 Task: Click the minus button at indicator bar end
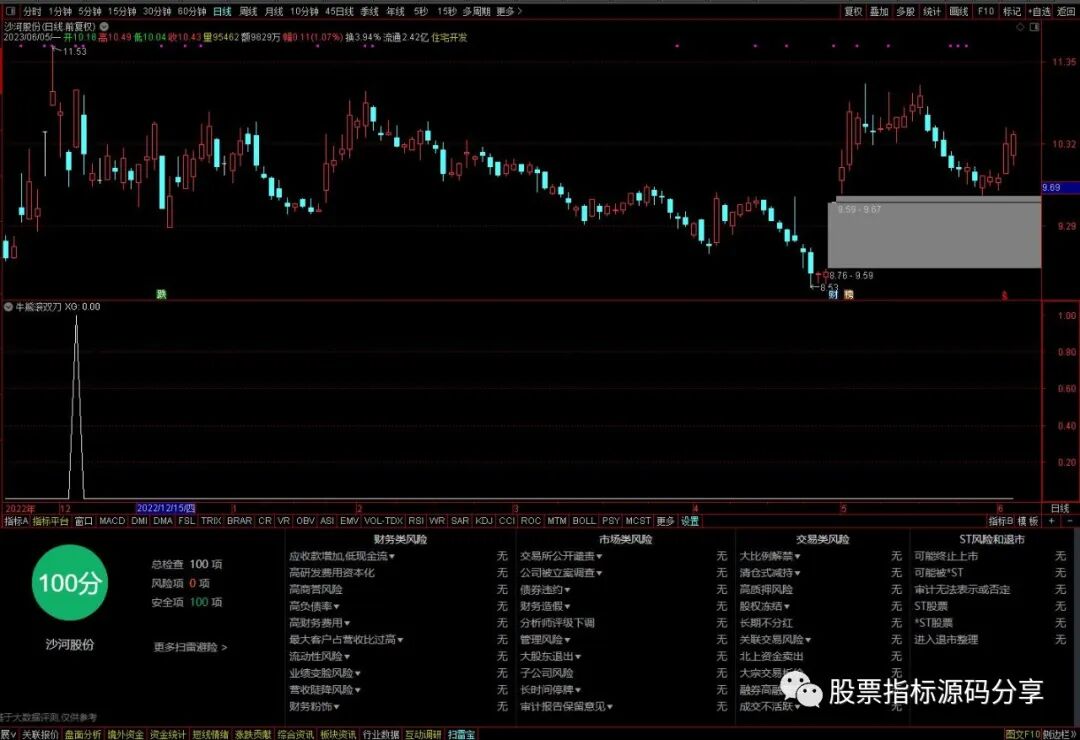(x=1070, y=521)
